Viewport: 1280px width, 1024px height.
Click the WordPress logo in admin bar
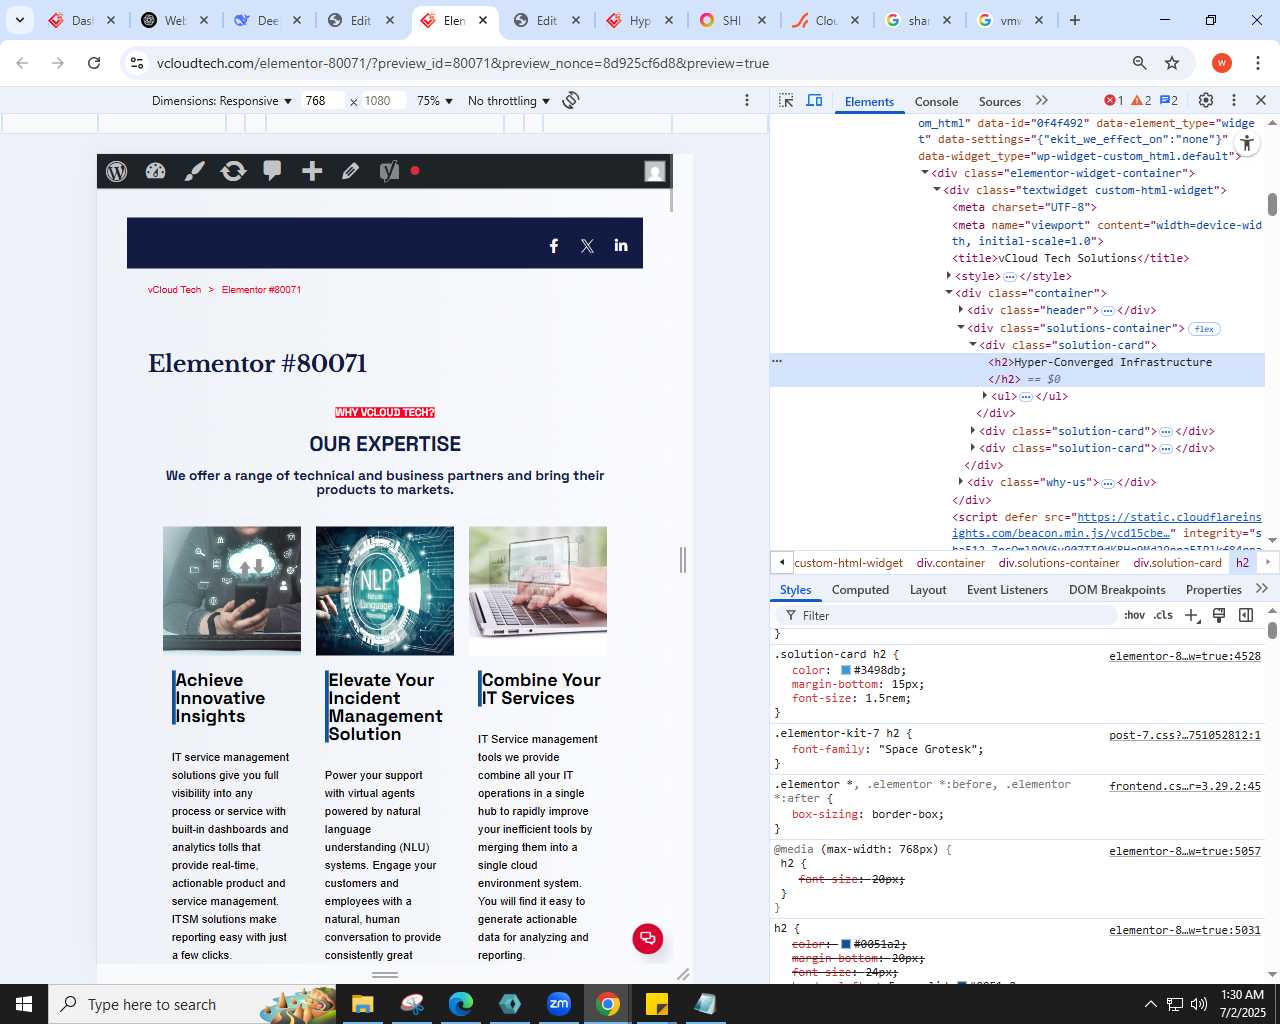tap(117, 171)
